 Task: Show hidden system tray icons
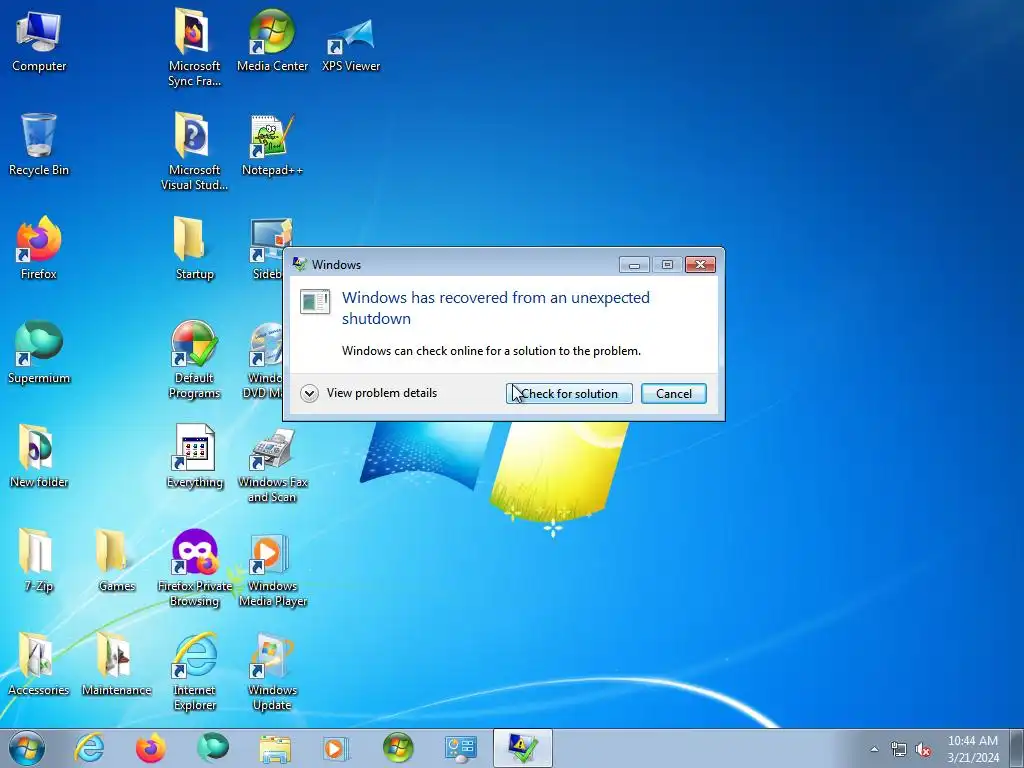coord(874,749)
